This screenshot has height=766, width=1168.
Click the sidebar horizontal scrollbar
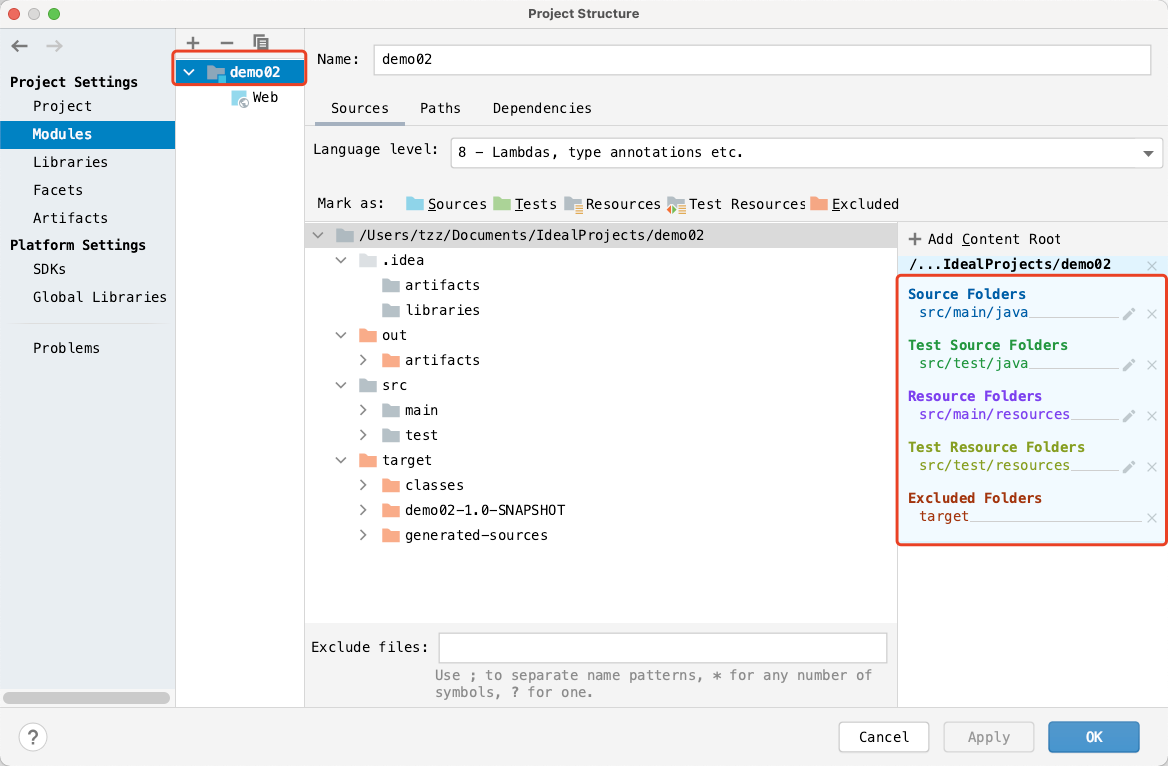click(x=86, y=697)
